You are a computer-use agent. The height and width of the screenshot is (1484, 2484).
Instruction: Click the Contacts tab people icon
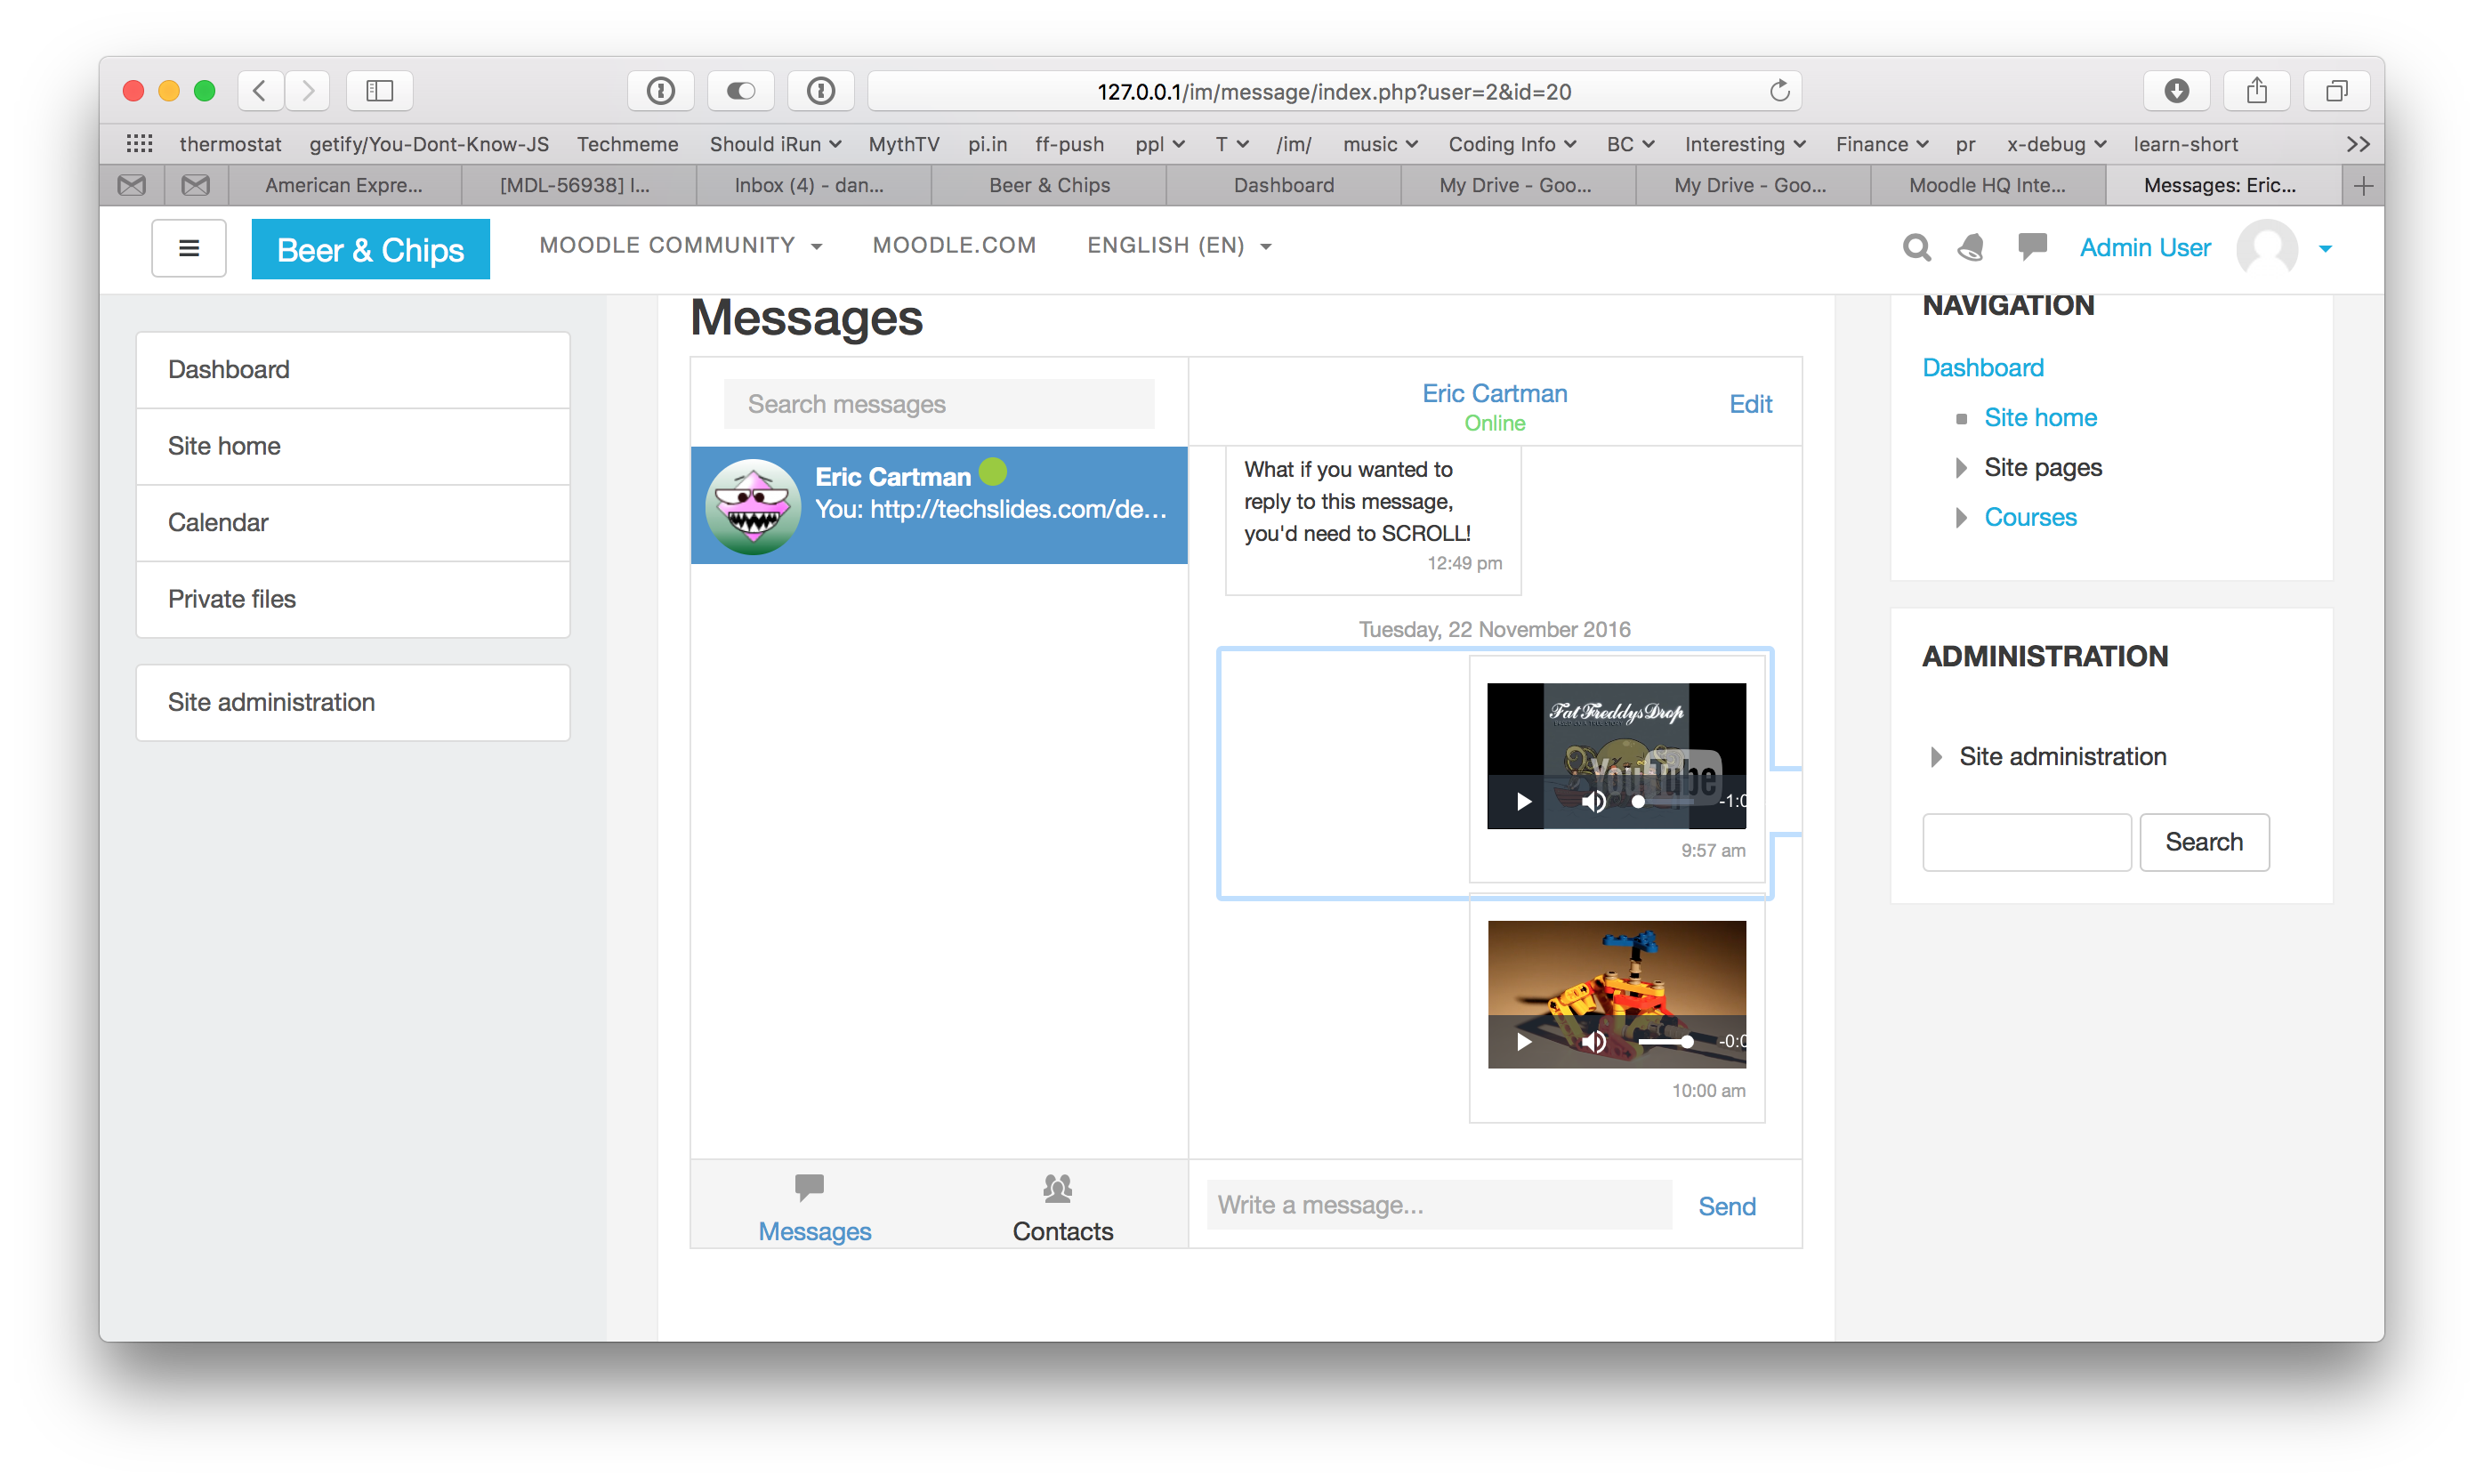[1057, 1187]
